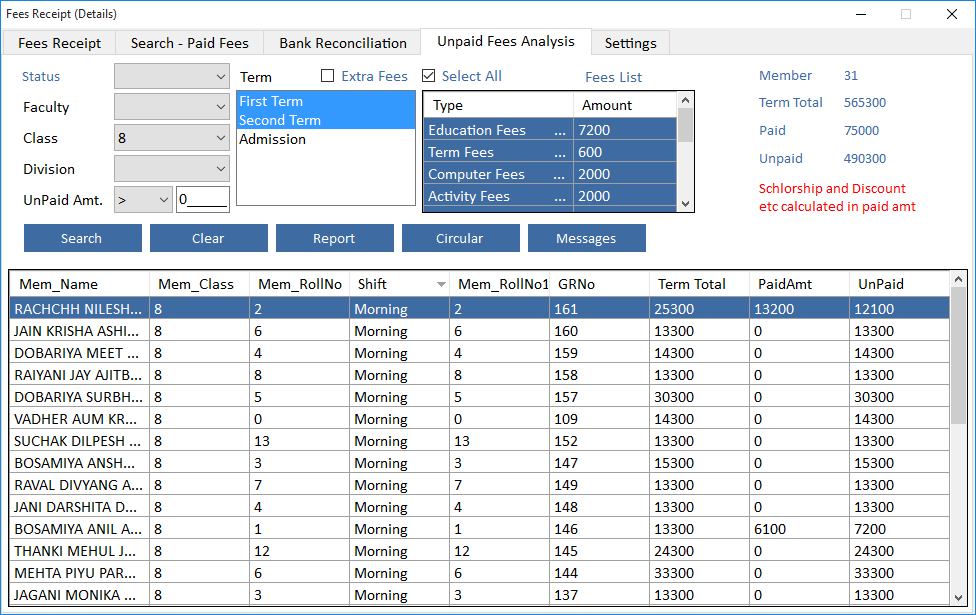The height and width of the screenshot is (615, 976).
Task: Enable the Extra Fees checkbox
Action: [x=327, y=76]
